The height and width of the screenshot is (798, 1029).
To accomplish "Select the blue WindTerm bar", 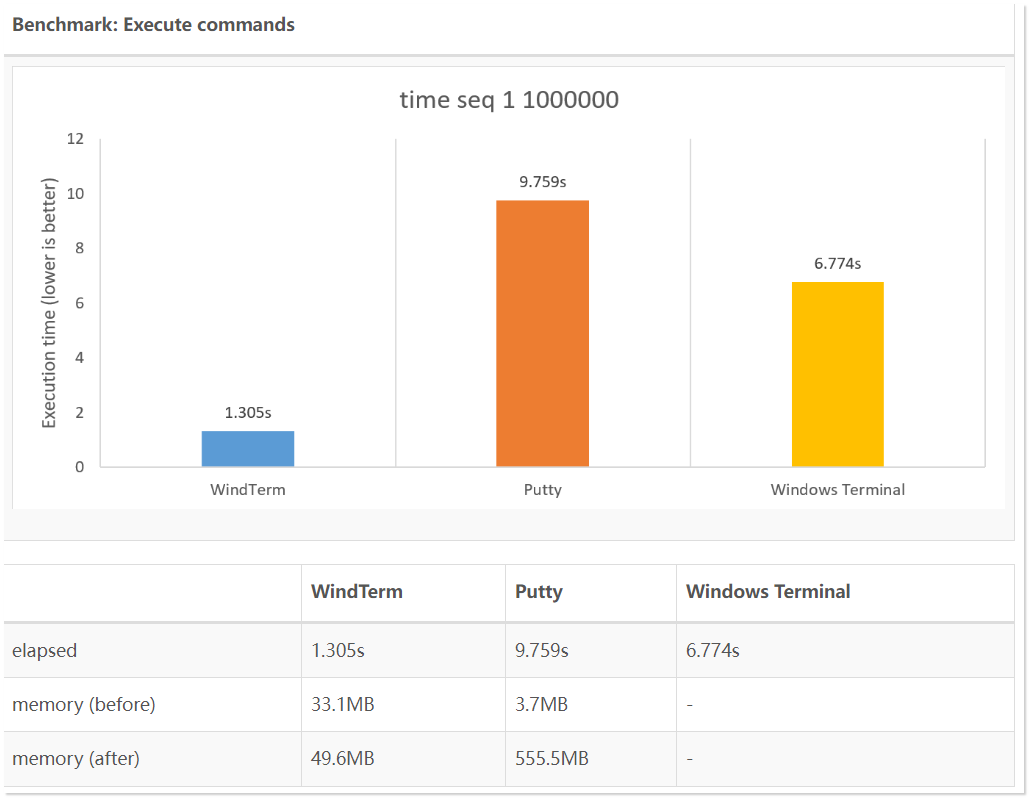I will coord(247,448).
